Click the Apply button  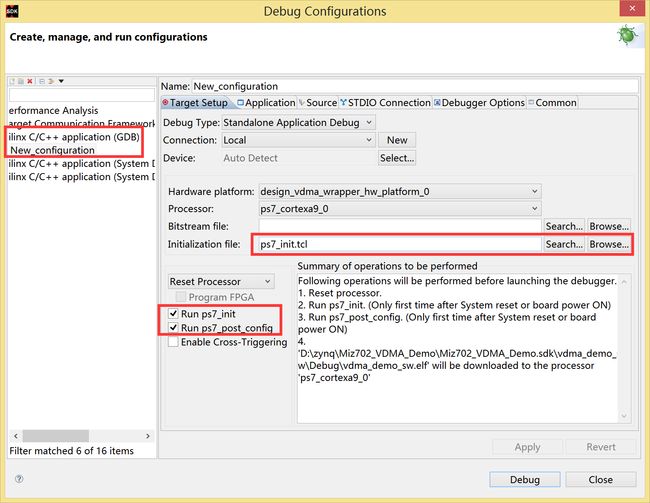pyautogui.click(x=527, y=447)
